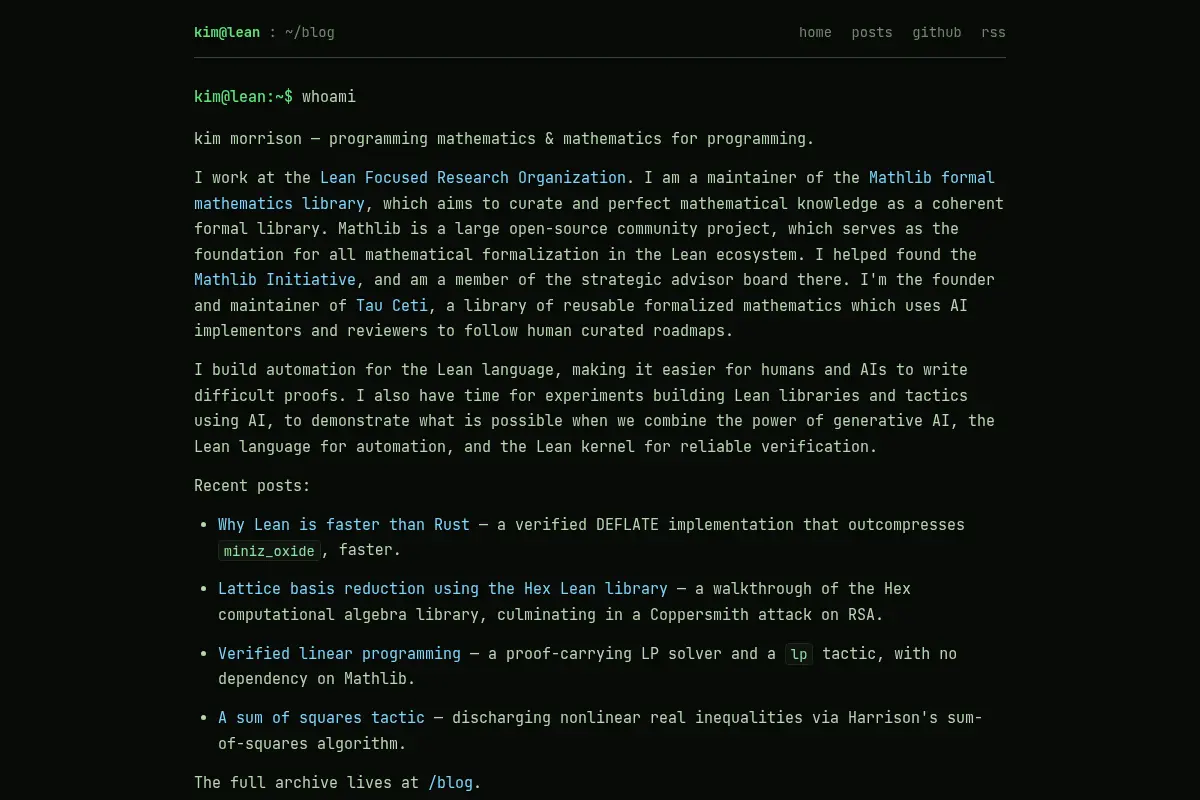Open 'A sum of squares tactic' post

click(x=322, y=717)
